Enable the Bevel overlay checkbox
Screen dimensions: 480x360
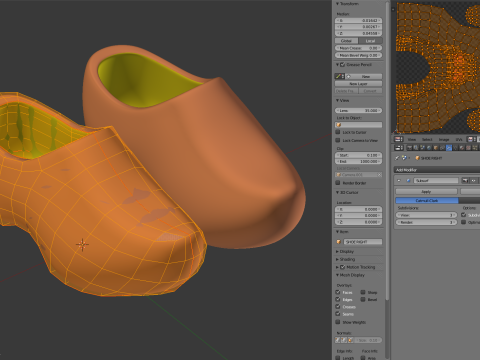[x=363, y=299]
